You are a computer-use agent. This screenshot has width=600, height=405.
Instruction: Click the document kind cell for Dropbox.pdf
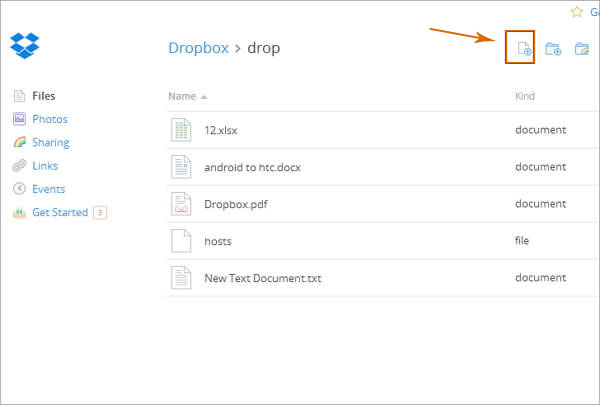point(540,204)
